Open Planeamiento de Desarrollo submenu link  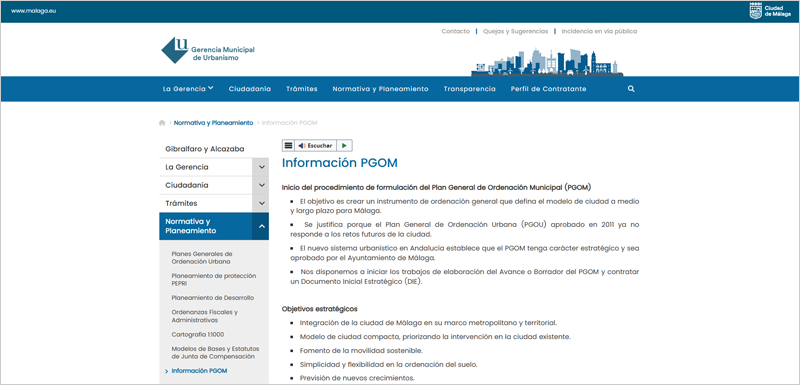pyautogui.click(x=213, y=298)
